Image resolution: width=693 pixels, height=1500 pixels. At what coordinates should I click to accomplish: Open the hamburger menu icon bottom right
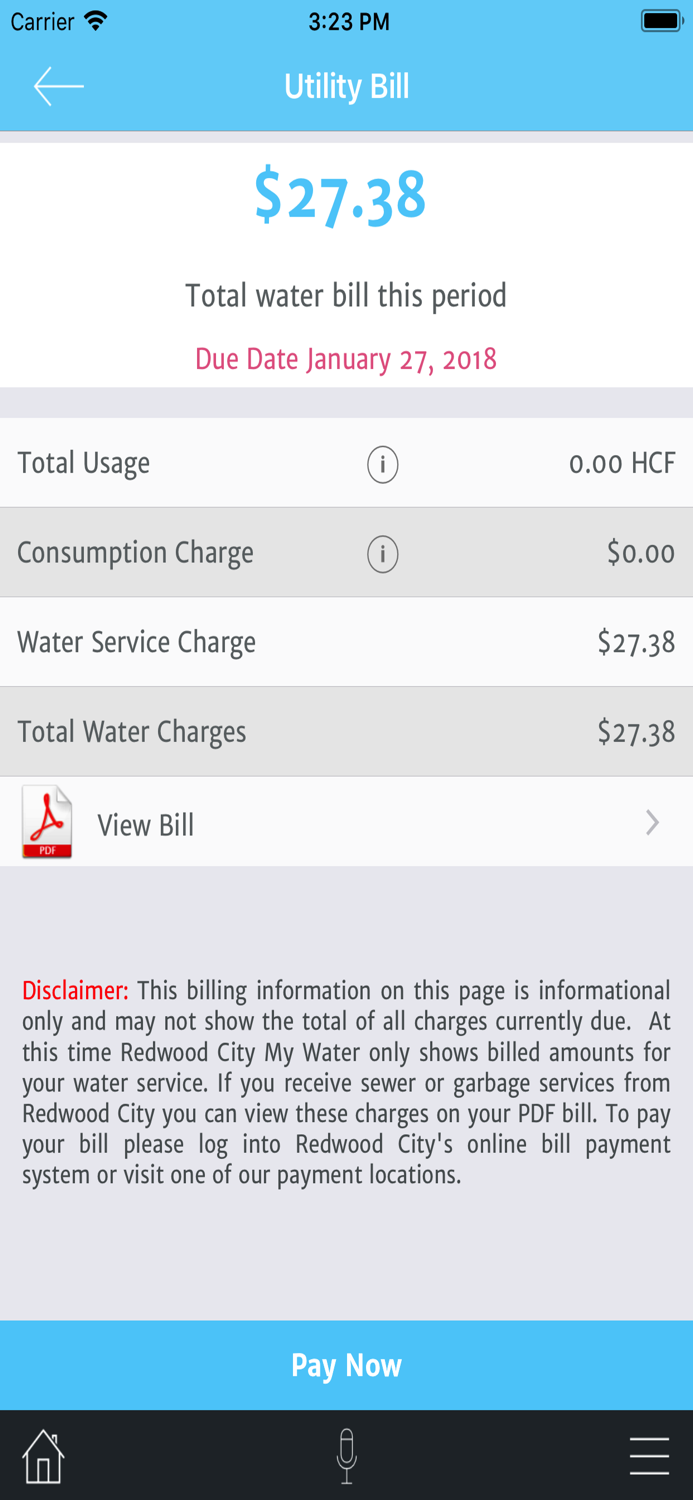[649, 1456]
